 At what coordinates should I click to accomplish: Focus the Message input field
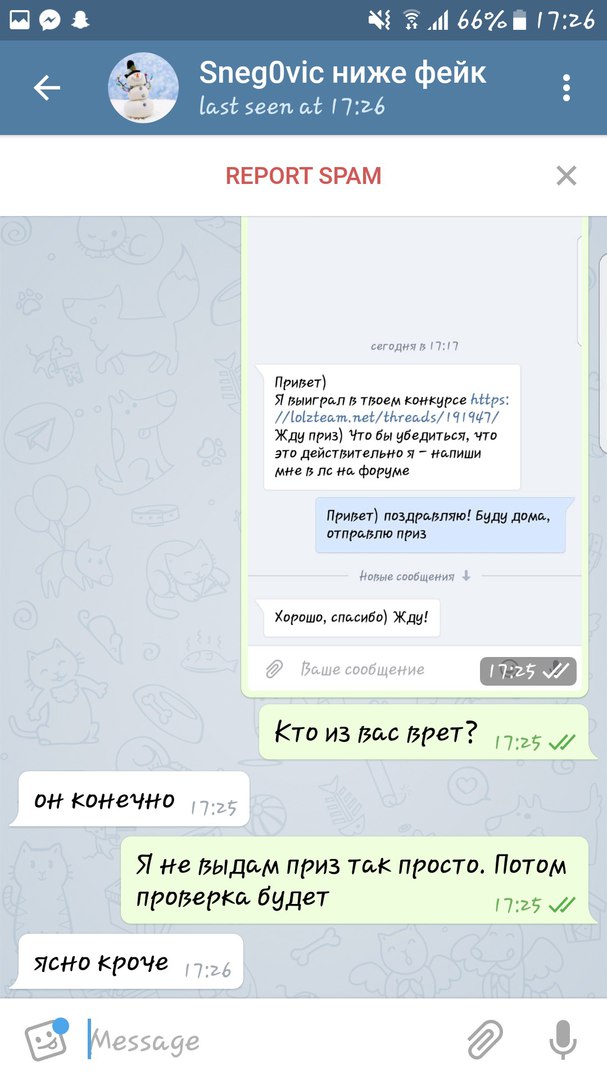269,1040
